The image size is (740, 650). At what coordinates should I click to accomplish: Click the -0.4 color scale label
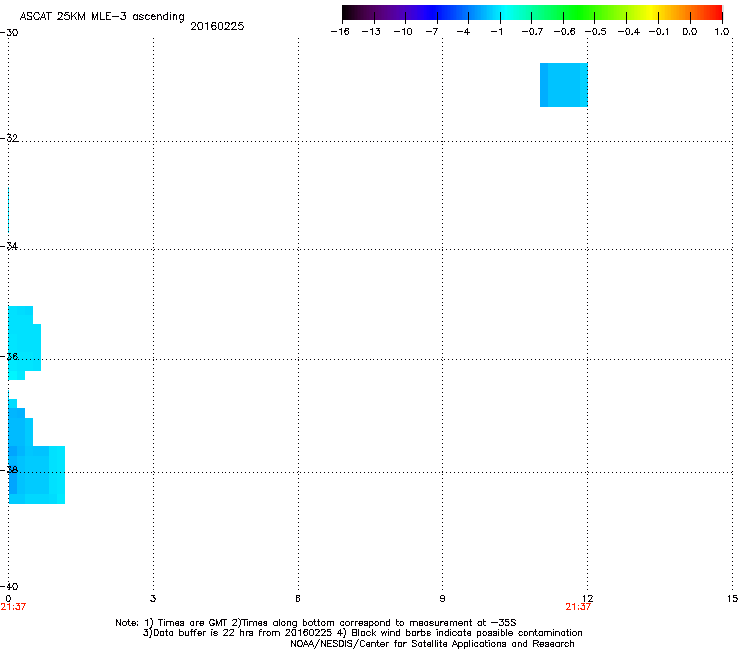[629, 32]
